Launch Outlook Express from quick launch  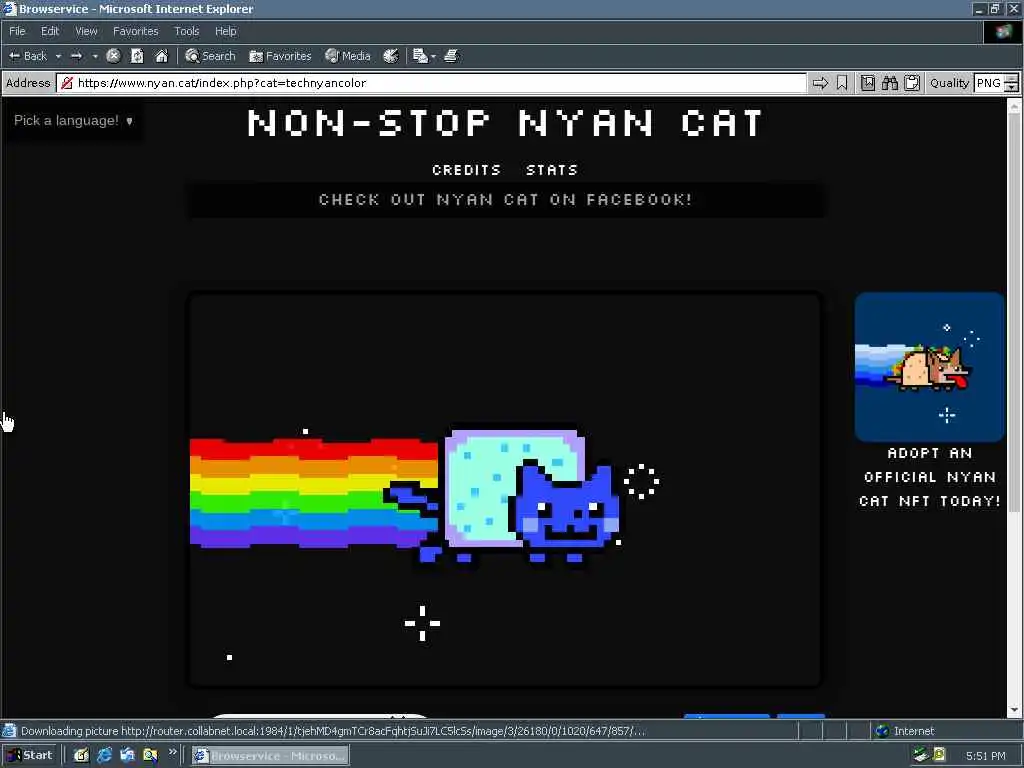pyautogui.click(x=127, y=756)
